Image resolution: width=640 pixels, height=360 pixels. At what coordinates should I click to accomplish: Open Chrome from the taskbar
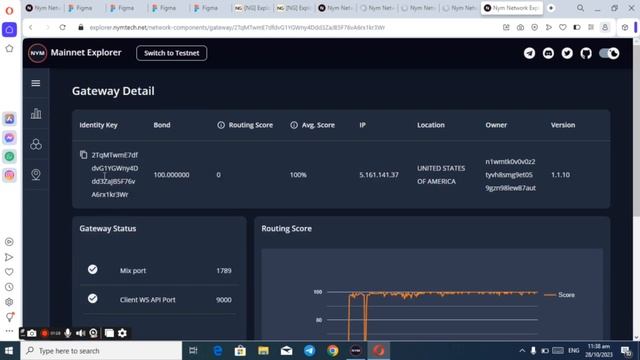pos(333,351)
